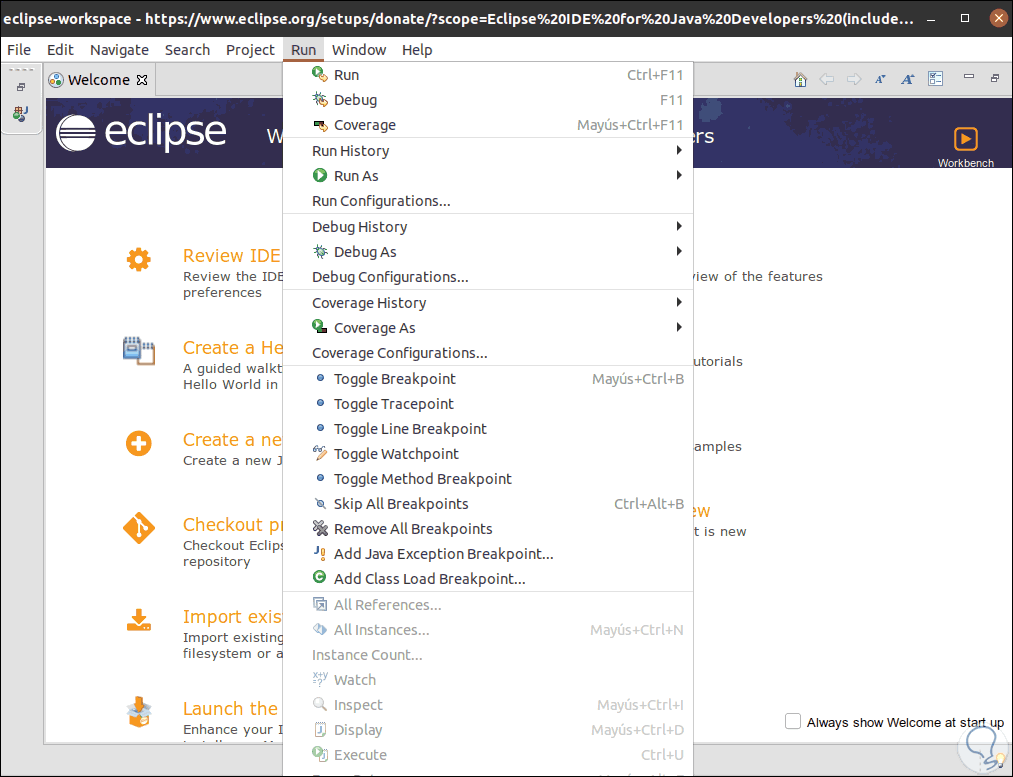This screenshot has width=1013, height=777.
Task: Choose Coverage Configurations...
Action: 488,353
